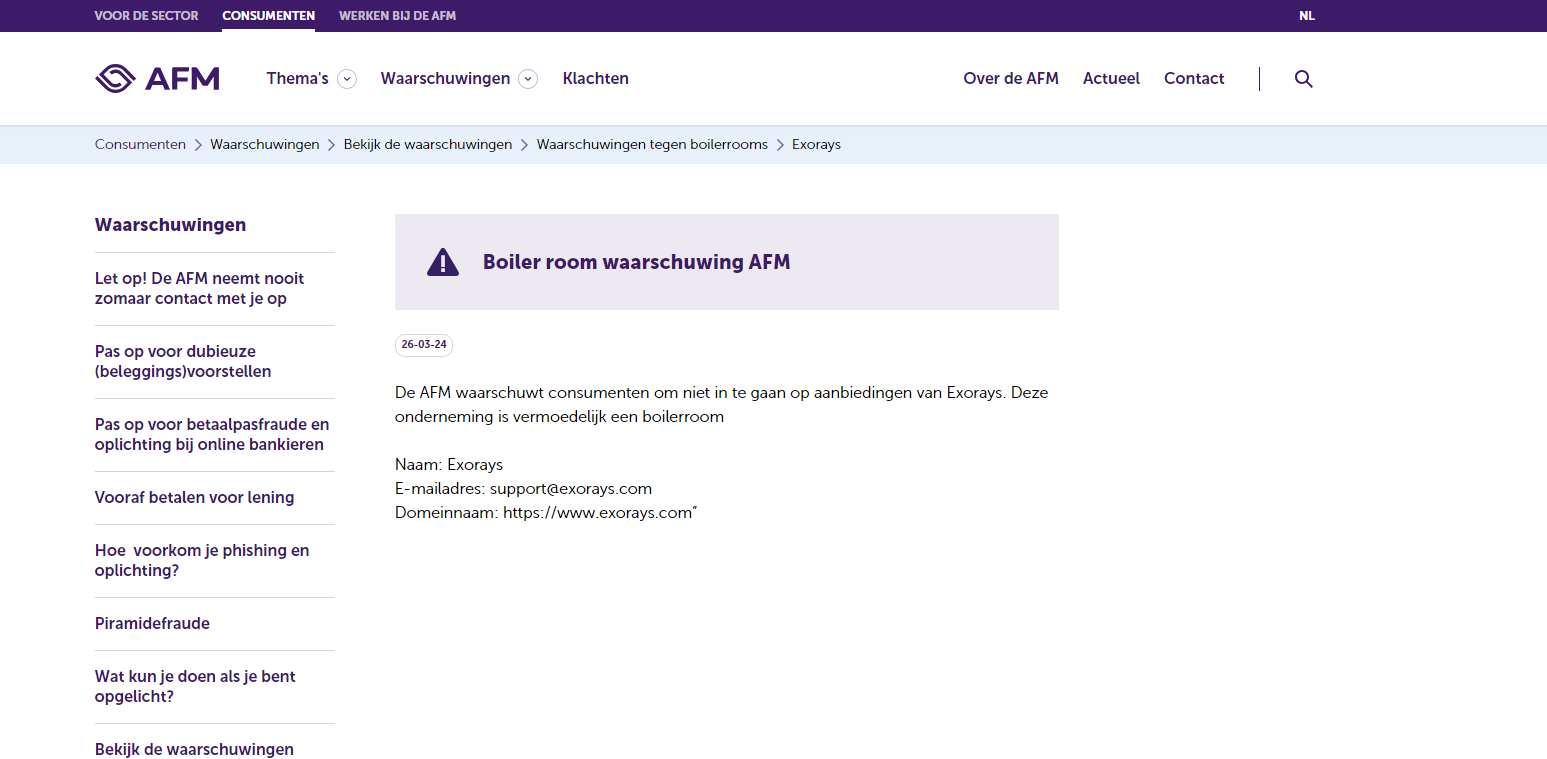
Task: Click the 26-03-24 date tag
Action: pyautogui.click(x=424, y=345)
